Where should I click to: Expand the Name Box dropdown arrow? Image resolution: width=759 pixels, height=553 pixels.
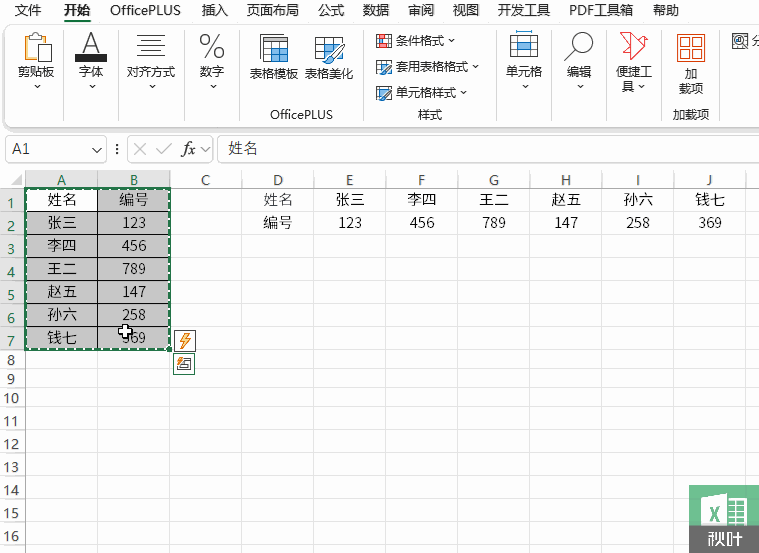pyautogui.click(x=97, y=149)
